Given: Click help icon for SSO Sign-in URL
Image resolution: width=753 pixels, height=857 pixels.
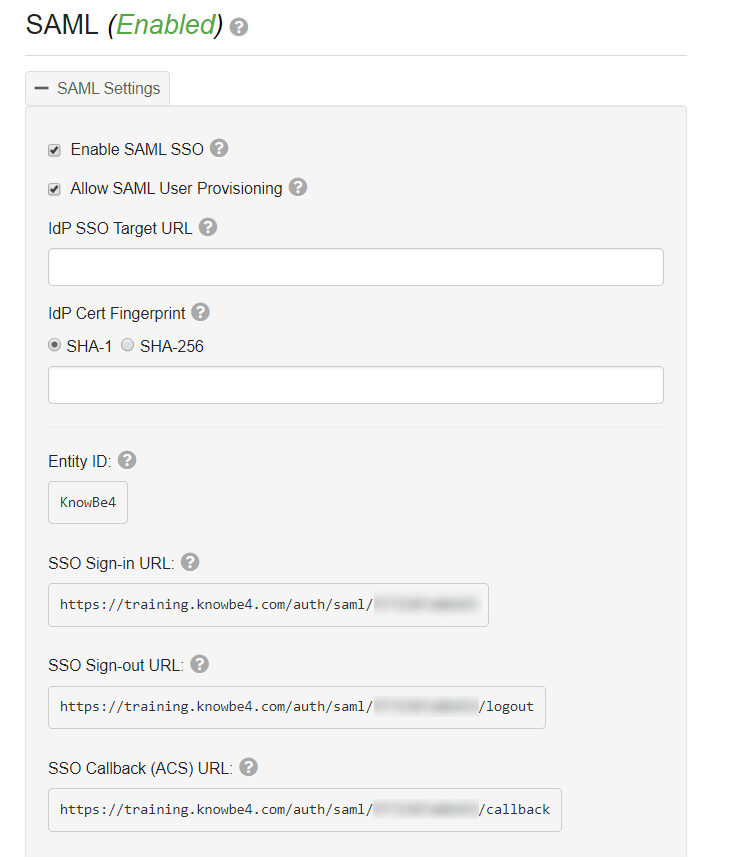Looking at the screenshot, I should coord(190,562).
